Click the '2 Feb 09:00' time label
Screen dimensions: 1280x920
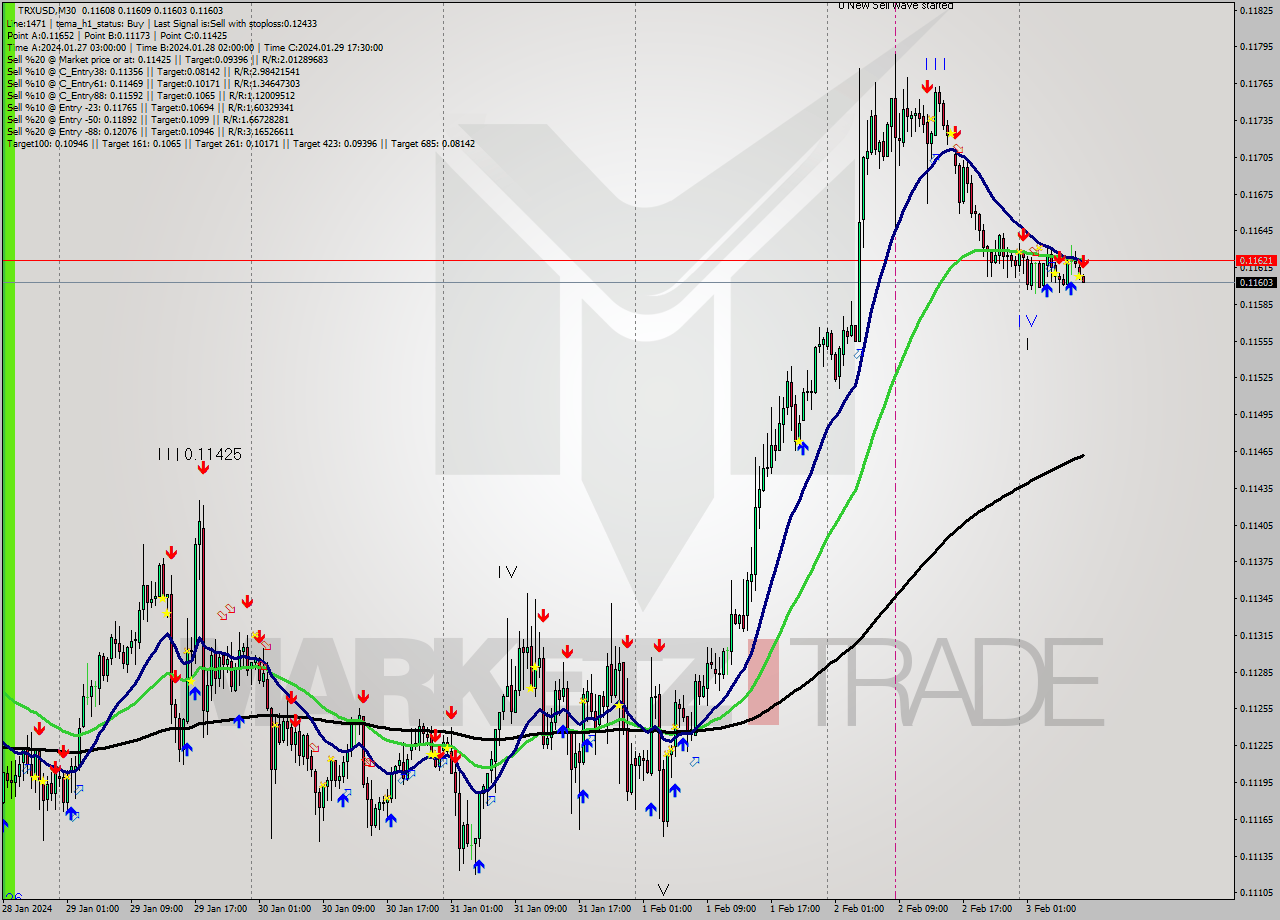[x=923, y=909]
